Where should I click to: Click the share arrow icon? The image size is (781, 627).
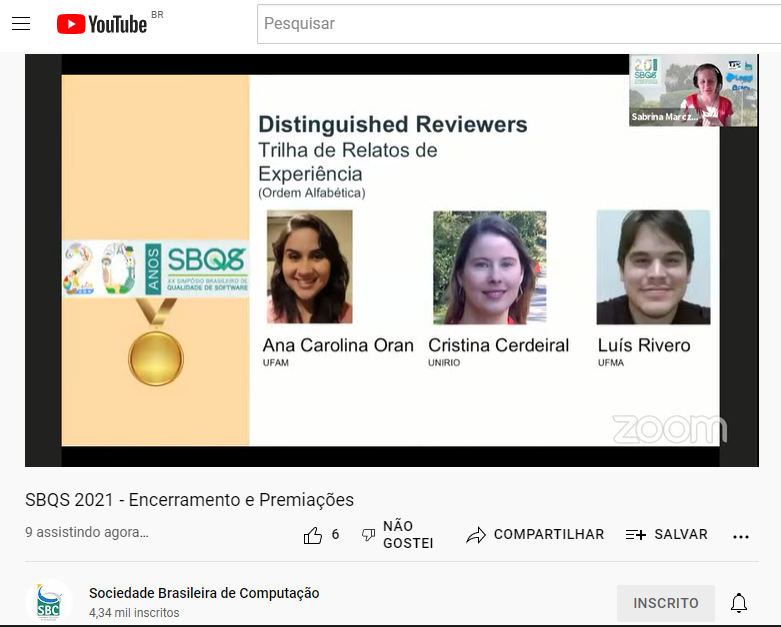point(476,535)
